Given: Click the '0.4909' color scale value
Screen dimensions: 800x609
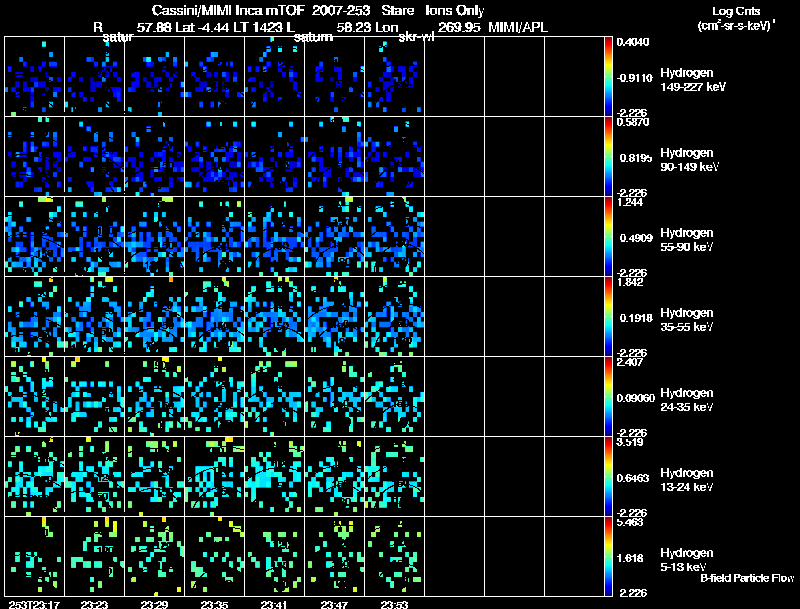Looking at the screenshot, I should 636,238.
